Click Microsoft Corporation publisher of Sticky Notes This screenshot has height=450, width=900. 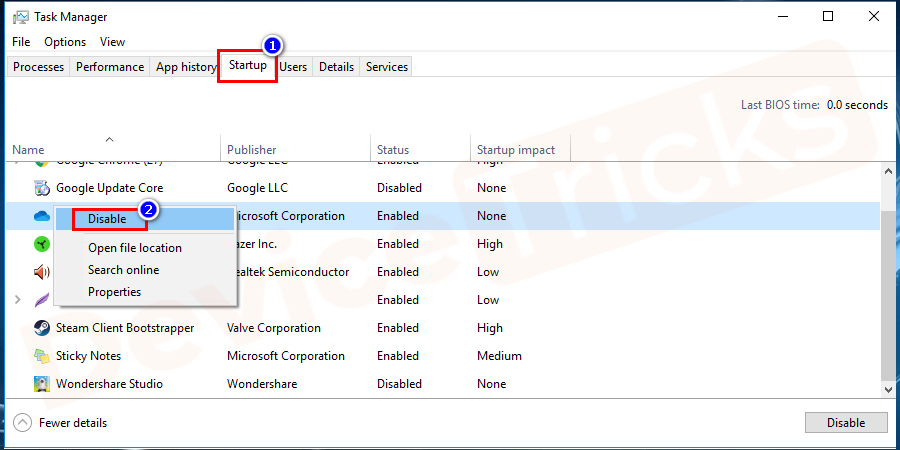[x=286, y=356]
